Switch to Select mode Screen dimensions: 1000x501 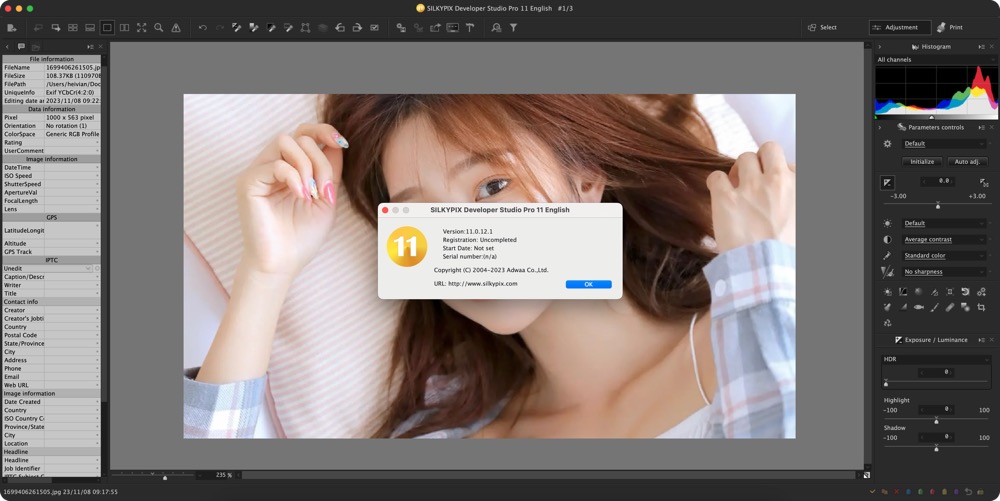823,27
